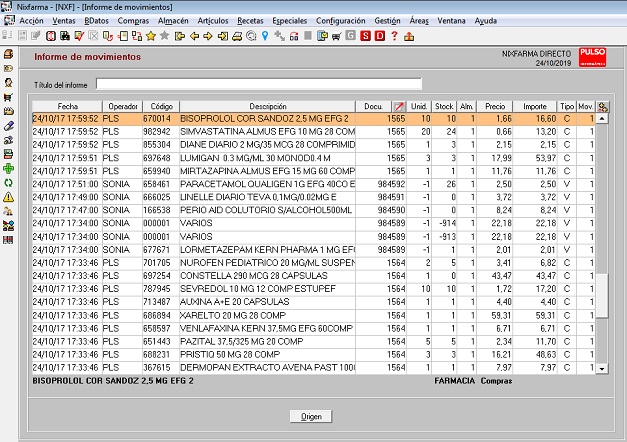Open the Ayuda menu
This screenshot has height=442, width=627.
[x=486, y=21]
